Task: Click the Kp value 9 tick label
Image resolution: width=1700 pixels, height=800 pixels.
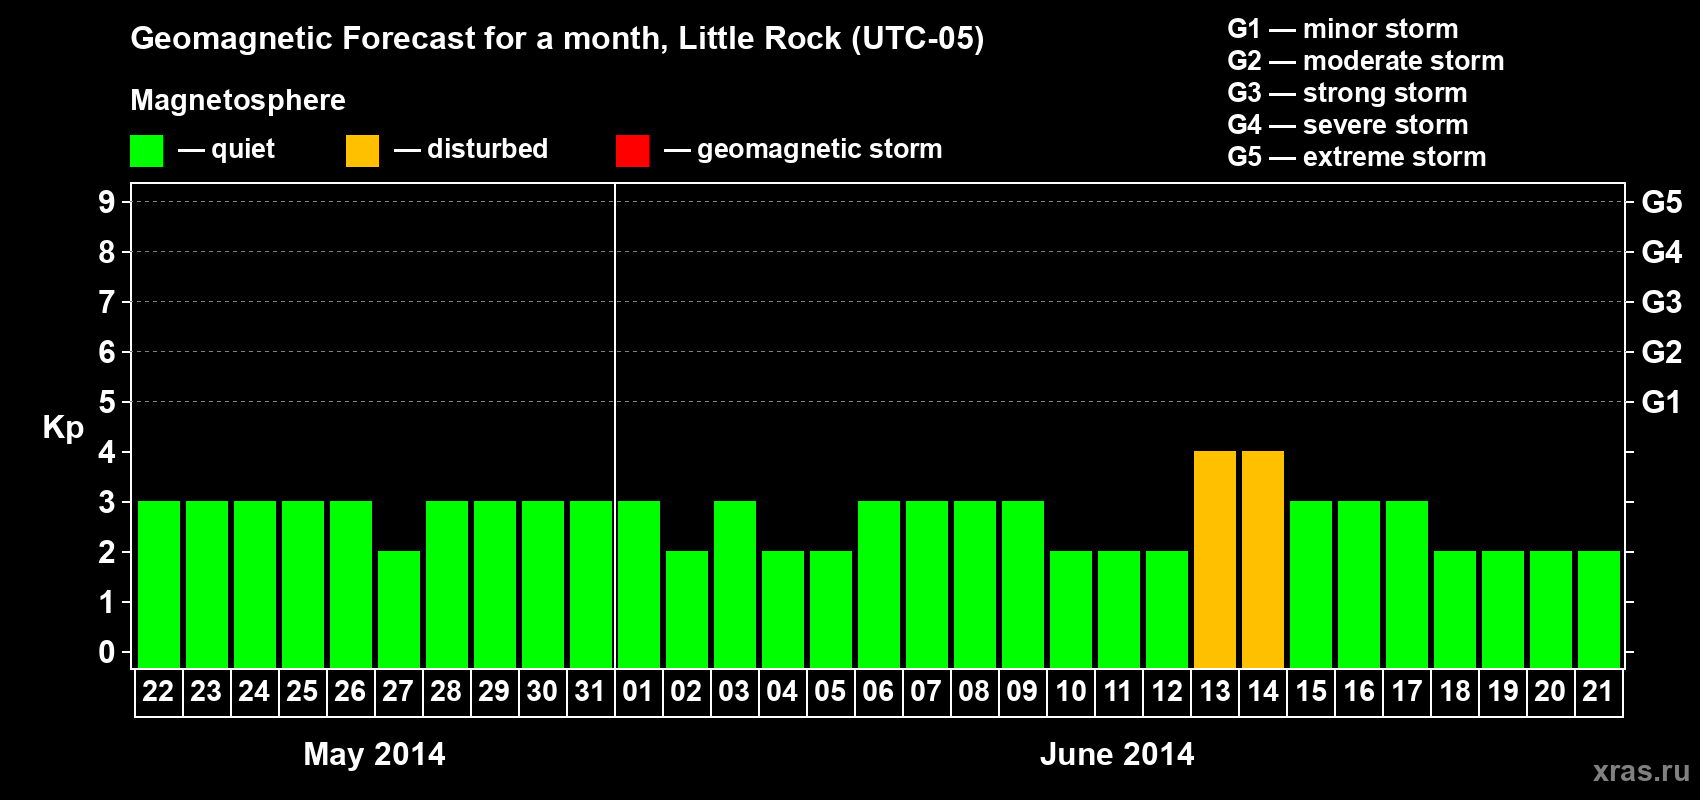Action: [107, 202]
